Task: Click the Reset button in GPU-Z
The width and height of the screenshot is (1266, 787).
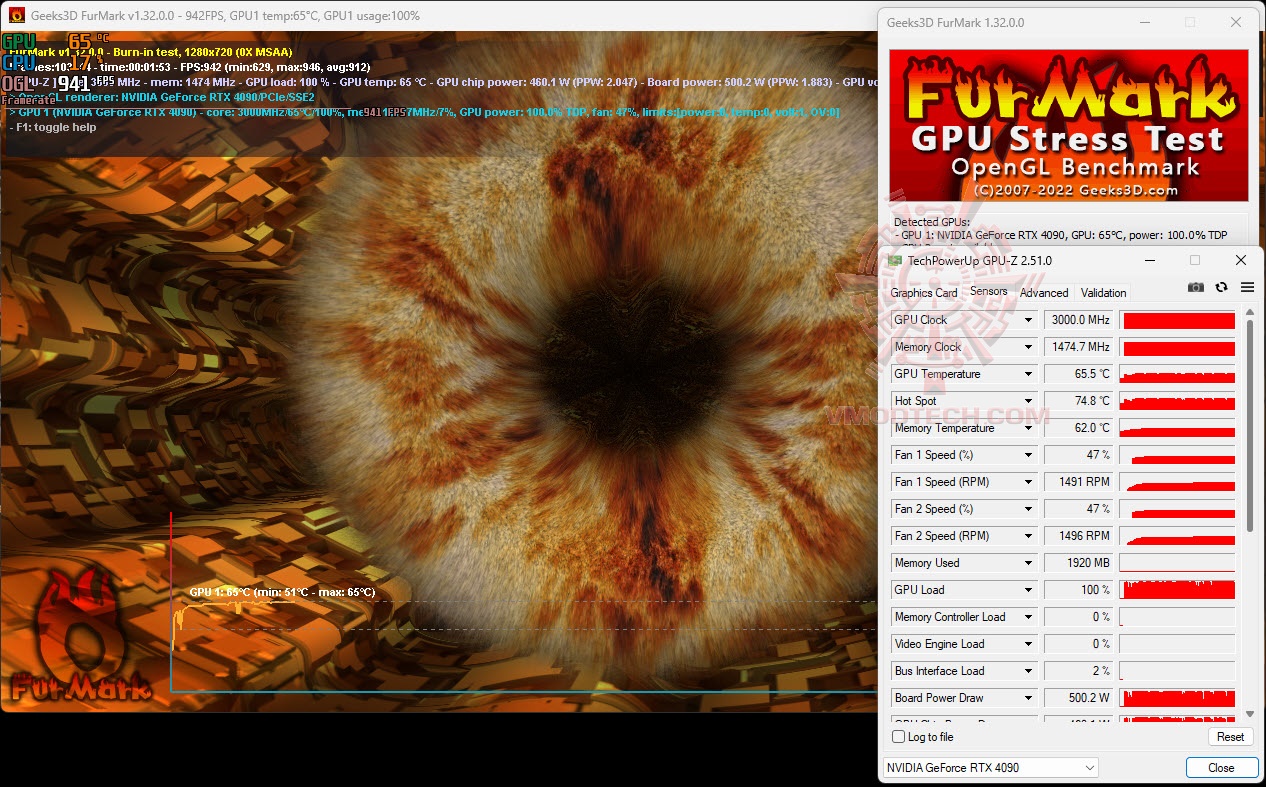Action: point(1230,737)
